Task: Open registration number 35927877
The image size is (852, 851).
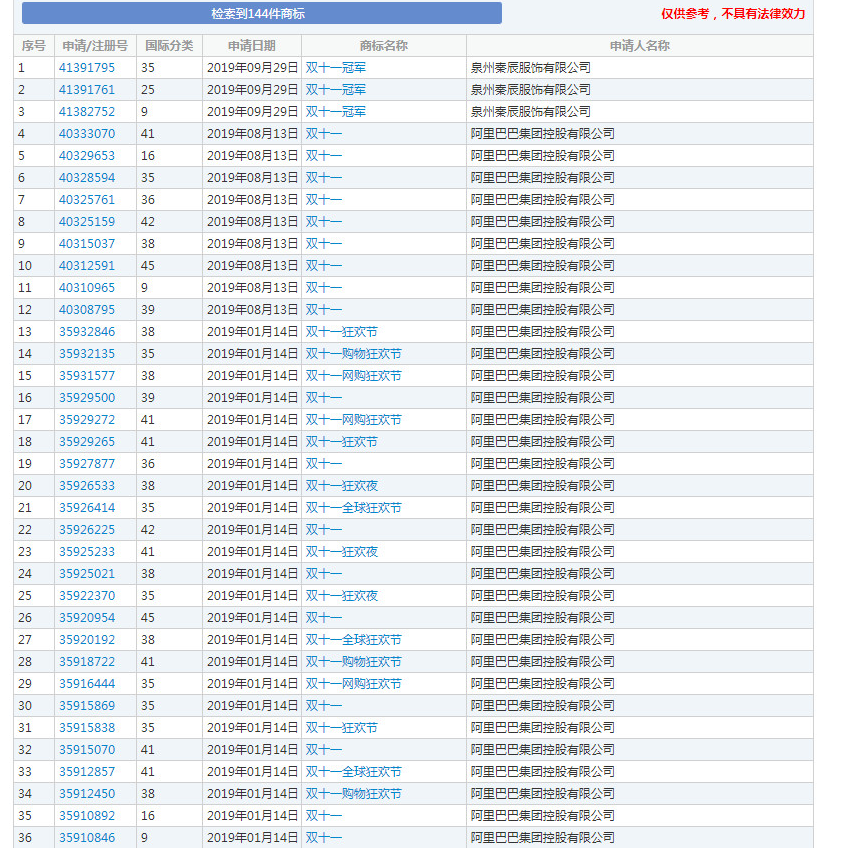Action: 86,464
